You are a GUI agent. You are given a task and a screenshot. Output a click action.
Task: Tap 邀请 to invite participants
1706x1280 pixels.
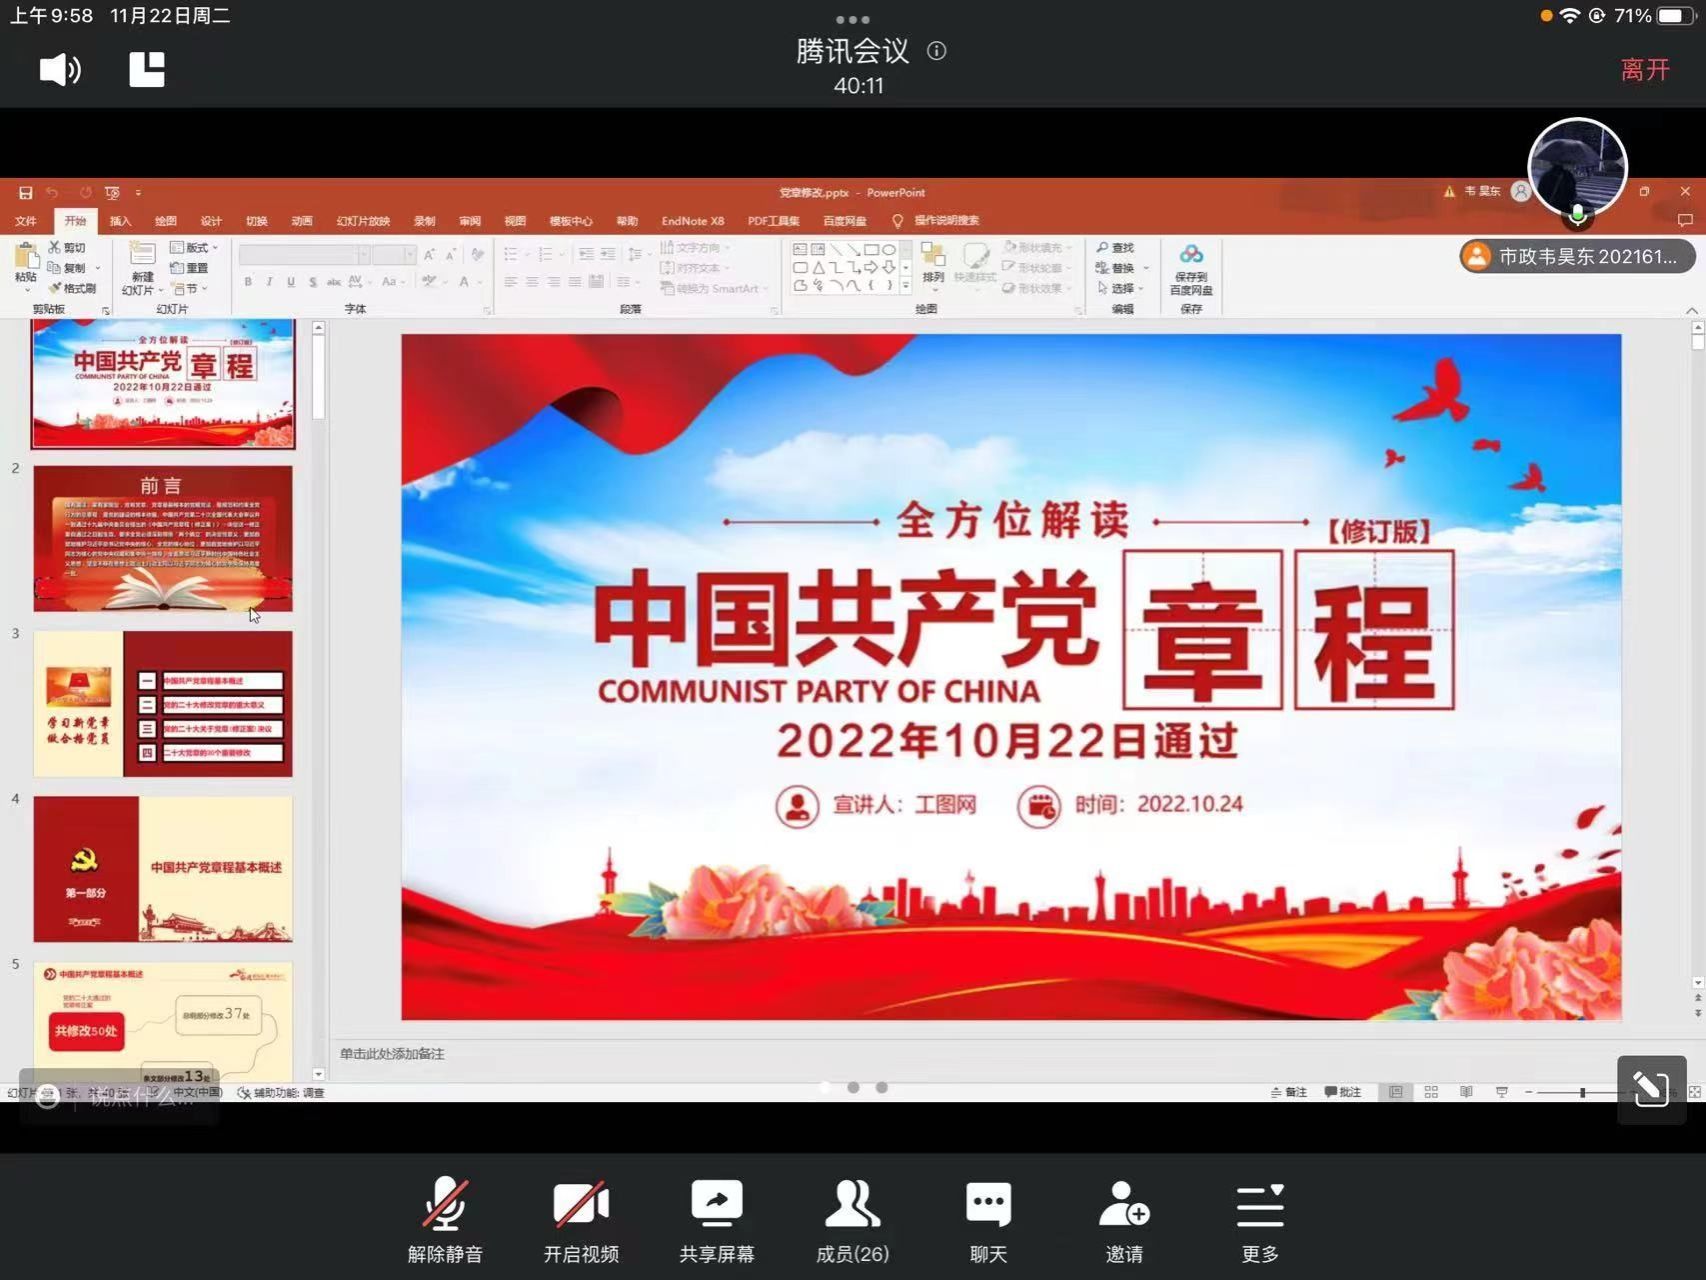(x=1124, y=1220)
